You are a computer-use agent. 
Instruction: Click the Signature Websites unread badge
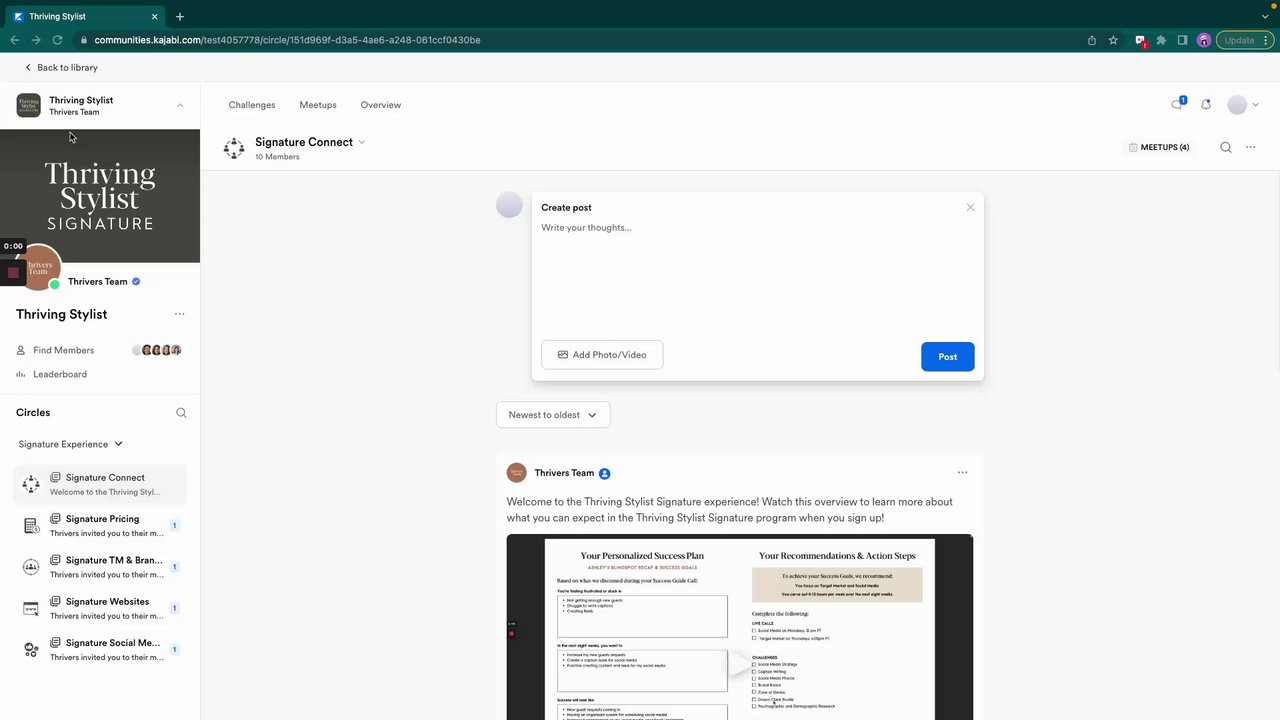point(174,608)
